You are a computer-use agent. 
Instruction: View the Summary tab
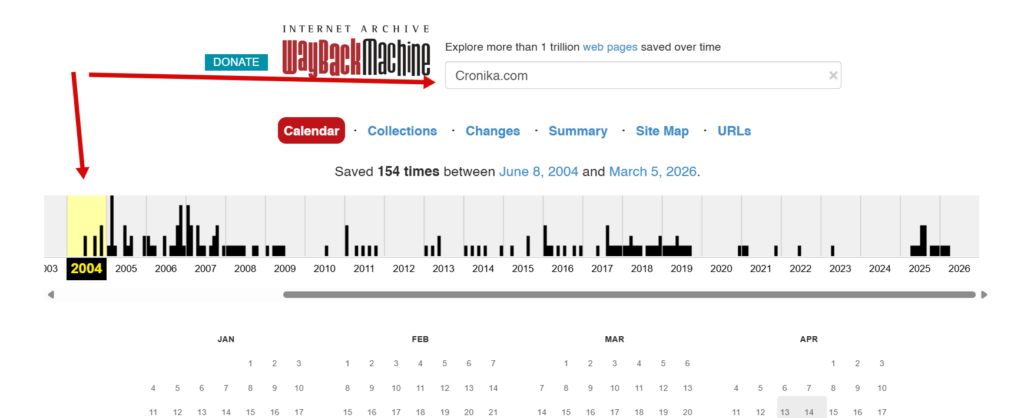(x=578, y=131)
